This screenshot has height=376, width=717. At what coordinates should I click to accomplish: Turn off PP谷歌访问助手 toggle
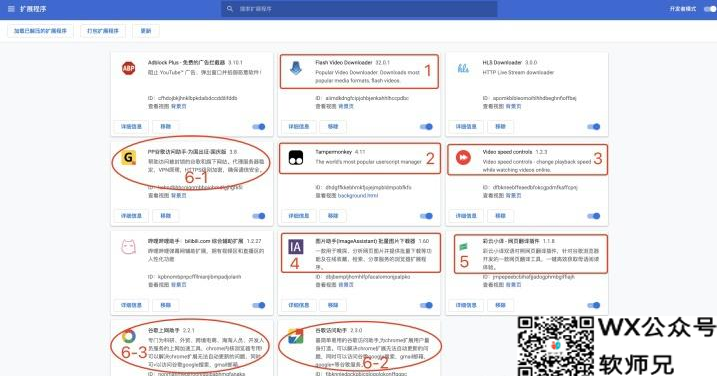(x=259, y=216)
